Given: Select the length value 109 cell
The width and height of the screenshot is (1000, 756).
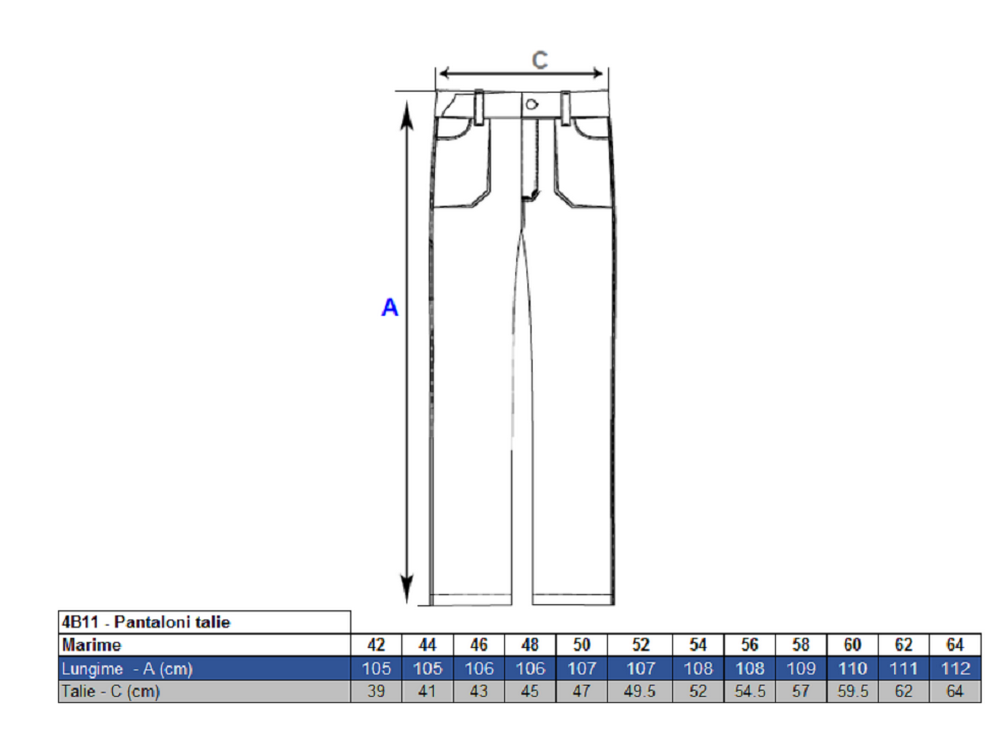Looking at the screenshot, I should tap(801, 669).
